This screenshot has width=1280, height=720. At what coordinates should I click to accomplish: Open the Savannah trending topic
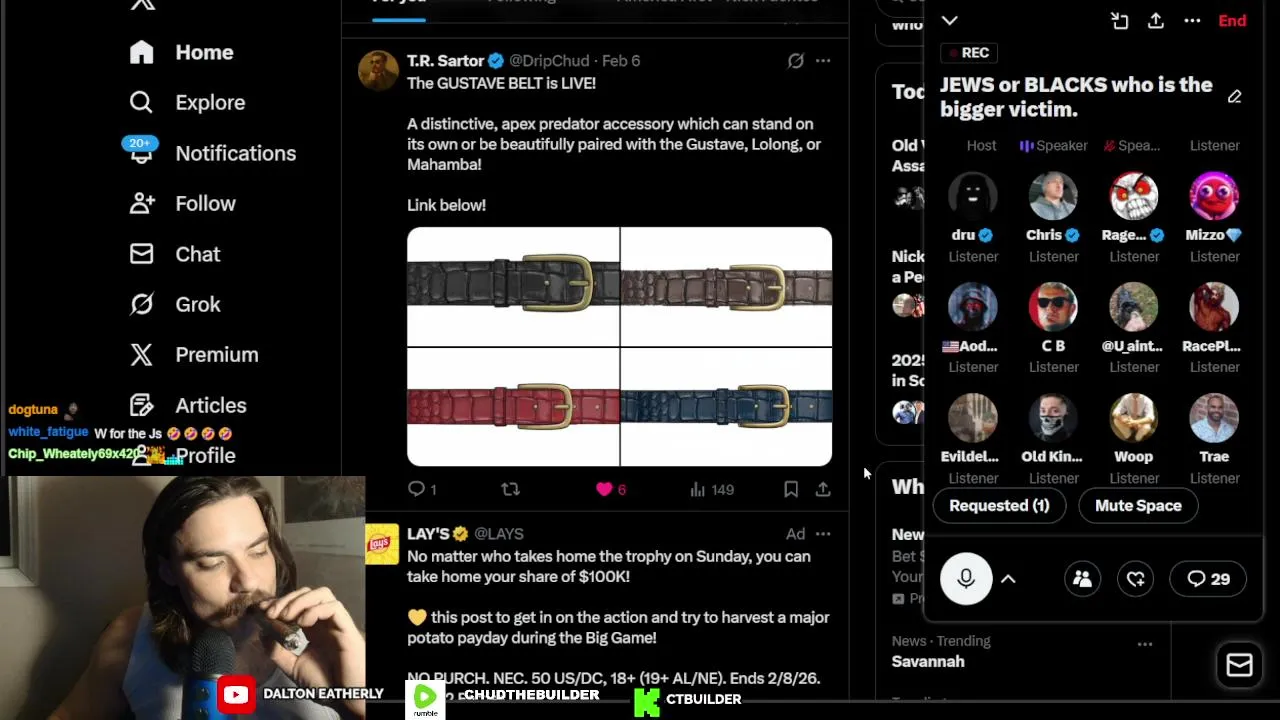point(928,662)
